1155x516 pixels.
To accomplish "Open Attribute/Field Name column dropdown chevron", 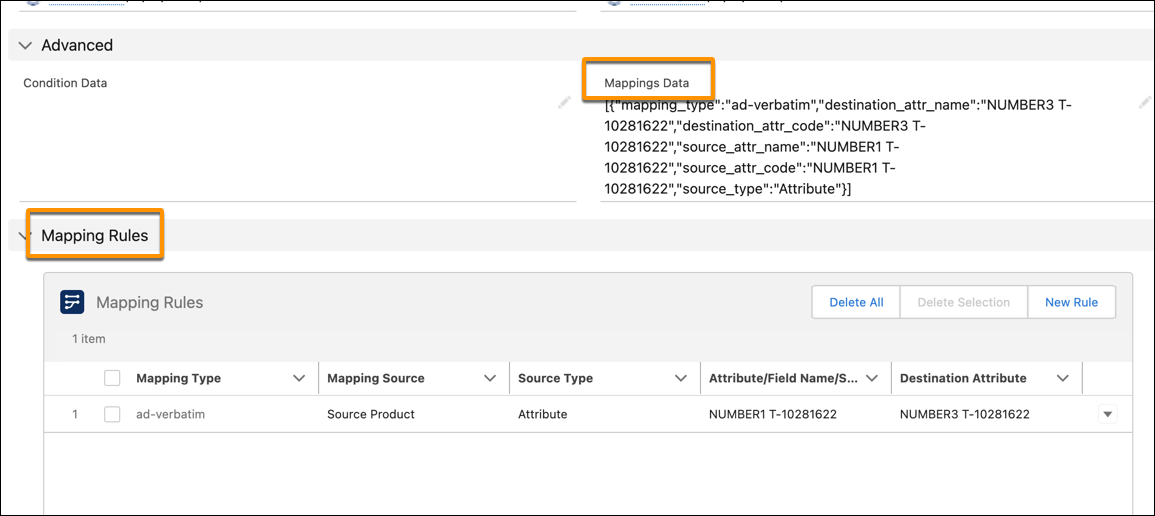I will click(x=872, y=378).
